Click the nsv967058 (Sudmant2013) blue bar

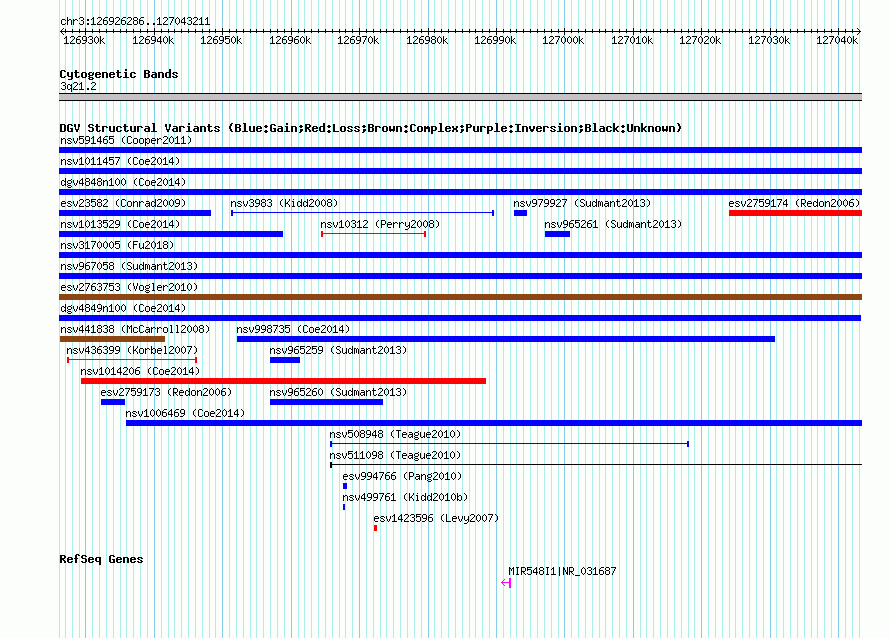click(x=460, y=276)
